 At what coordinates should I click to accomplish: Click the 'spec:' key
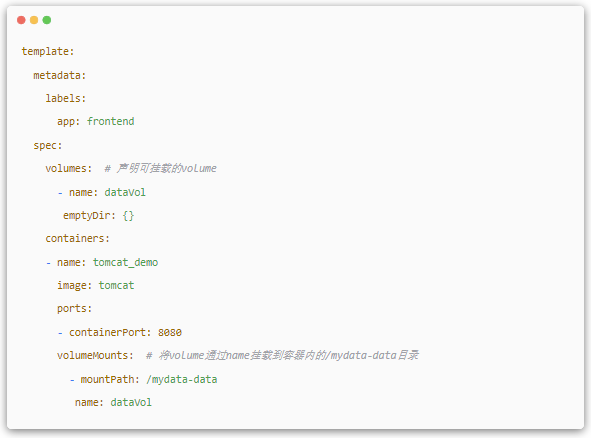coord(47,145)
